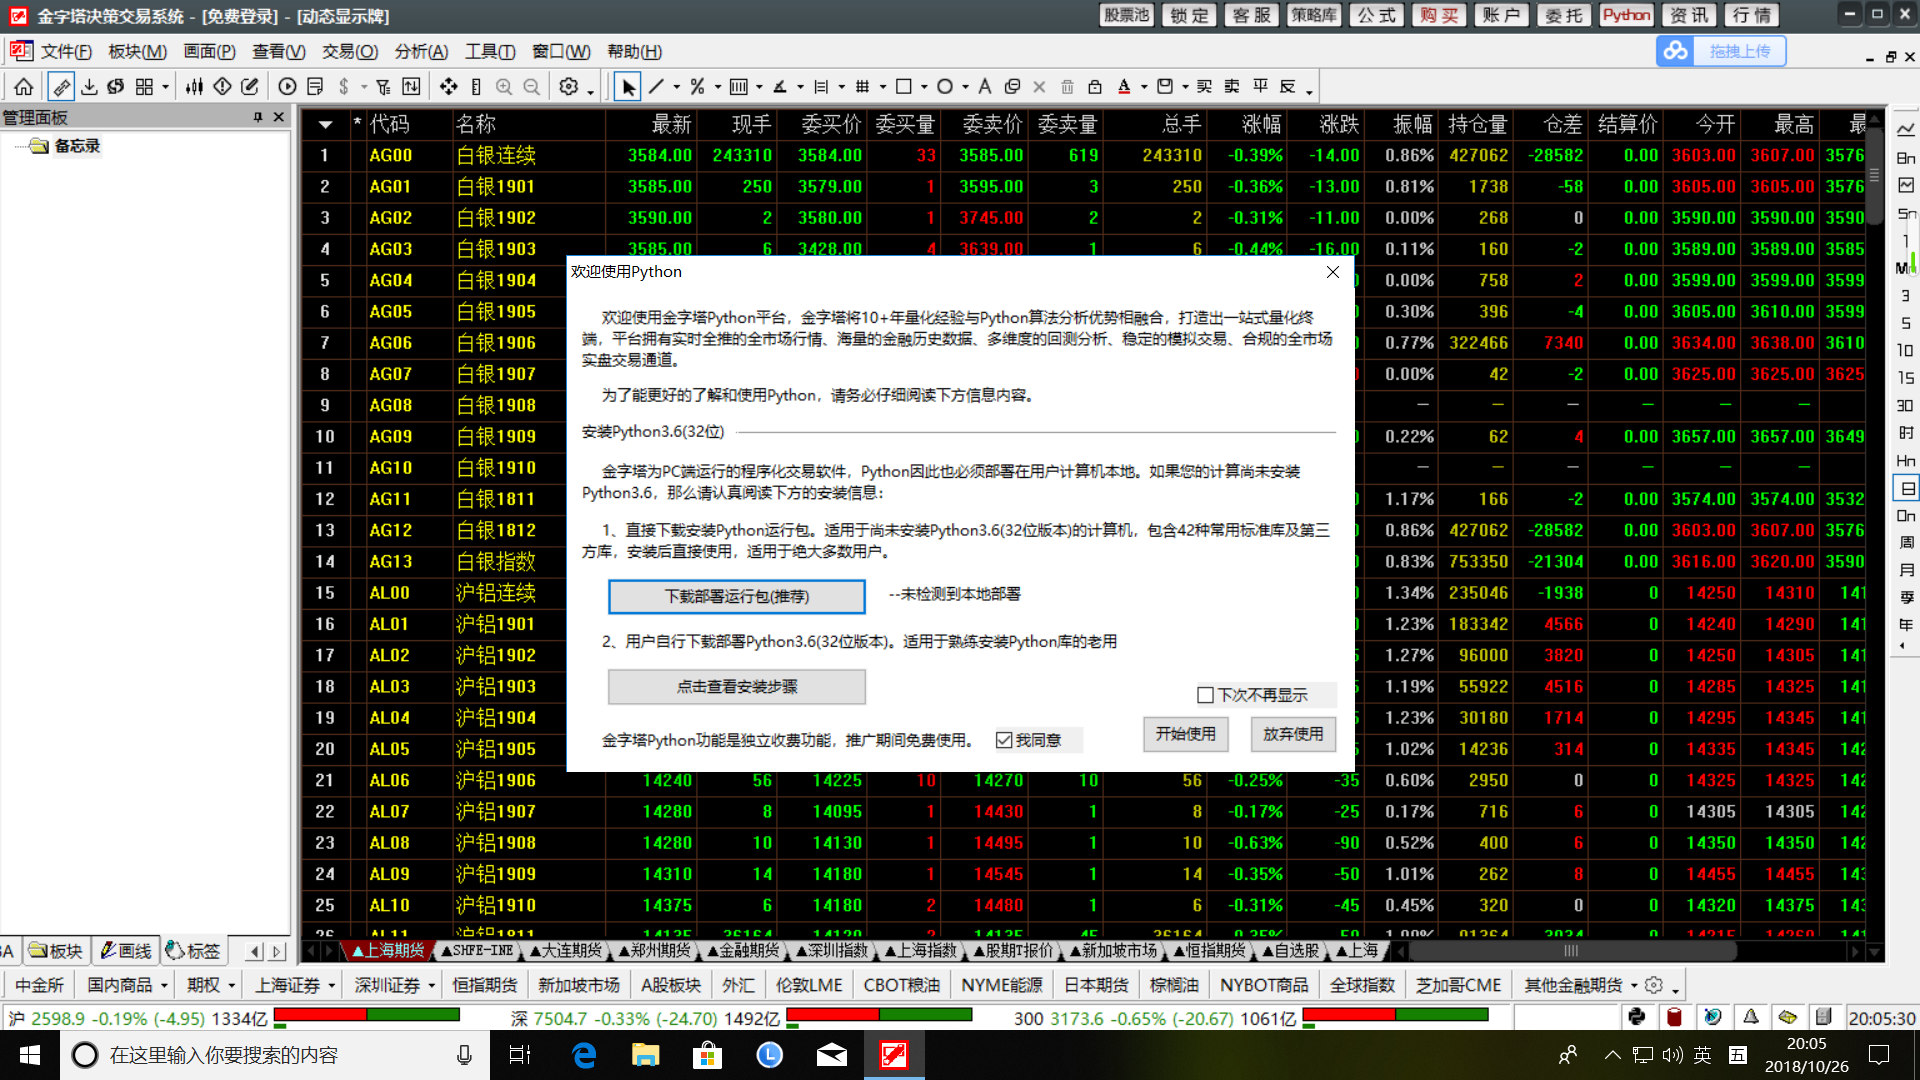Toggle the 下次不再显示 checkbox
Viewport: 1920px width, 1080px height.
(1206, 695)
